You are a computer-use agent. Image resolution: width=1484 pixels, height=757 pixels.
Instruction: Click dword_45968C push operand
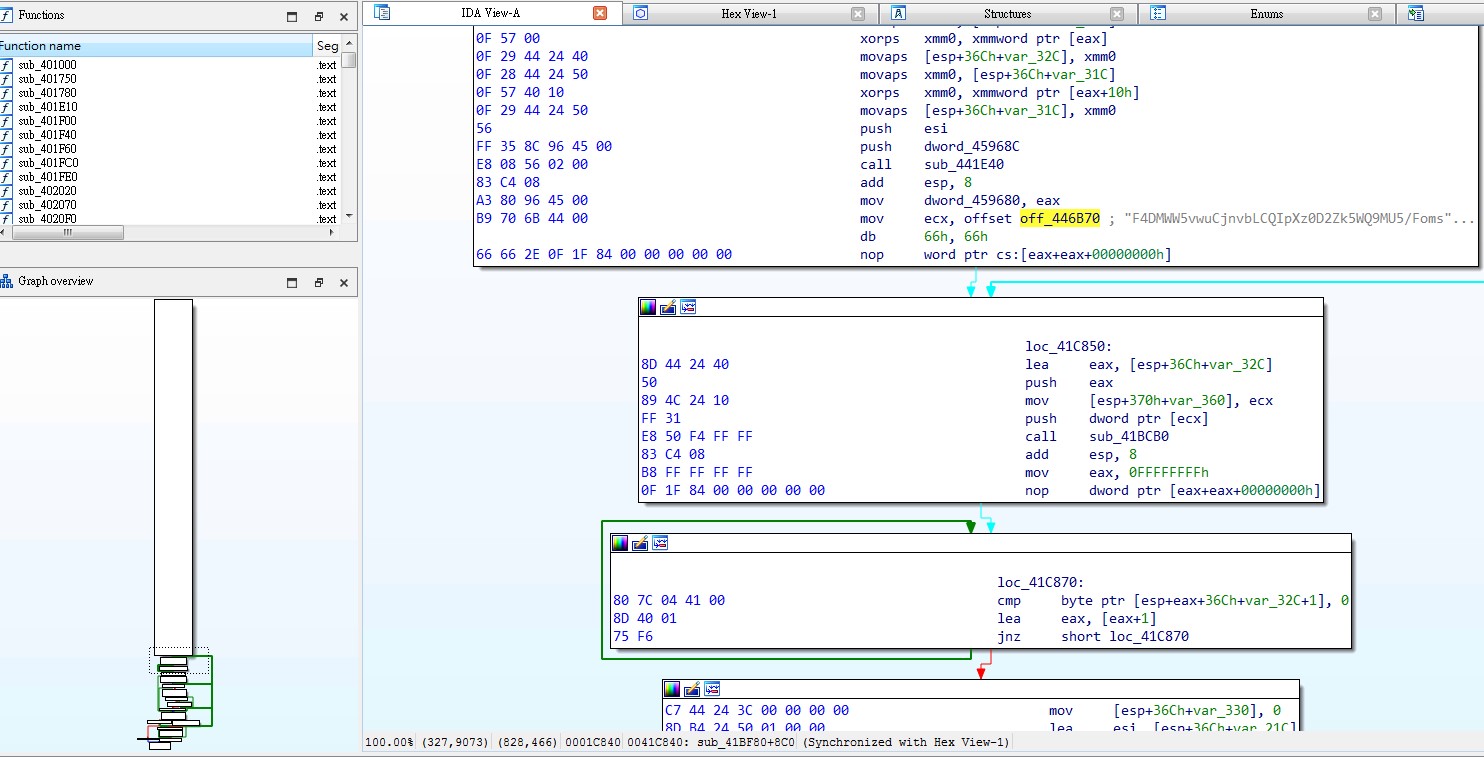972,146
